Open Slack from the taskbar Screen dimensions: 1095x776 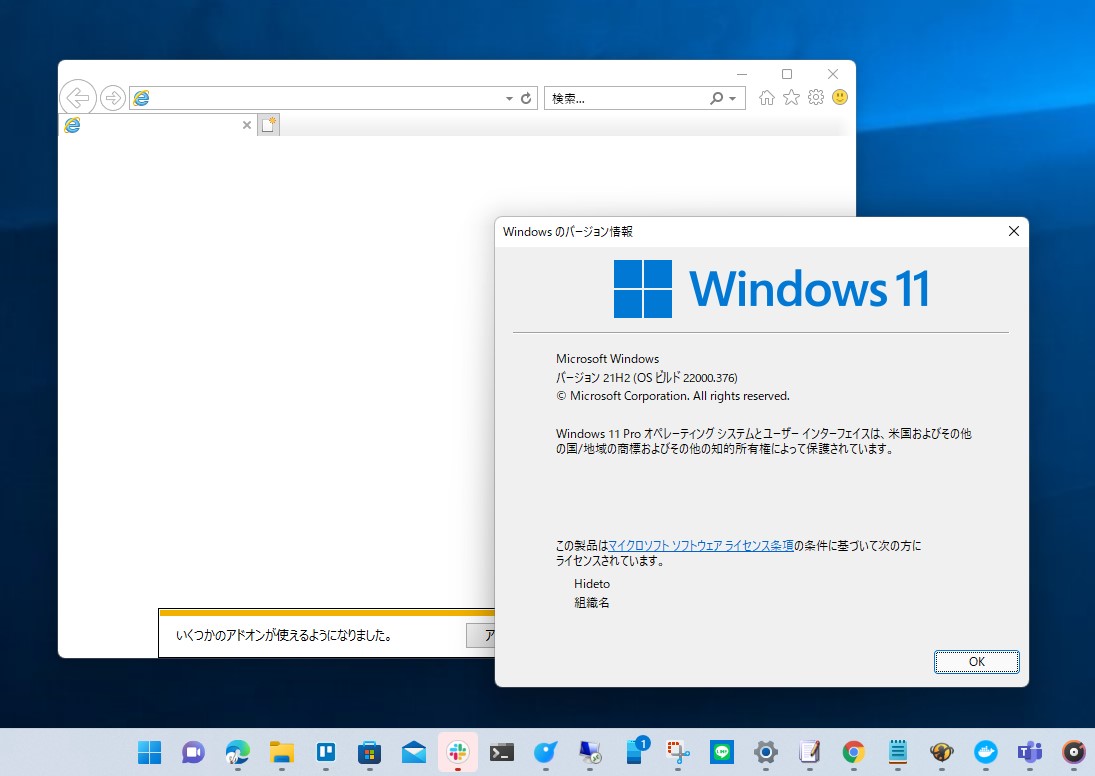457,752
